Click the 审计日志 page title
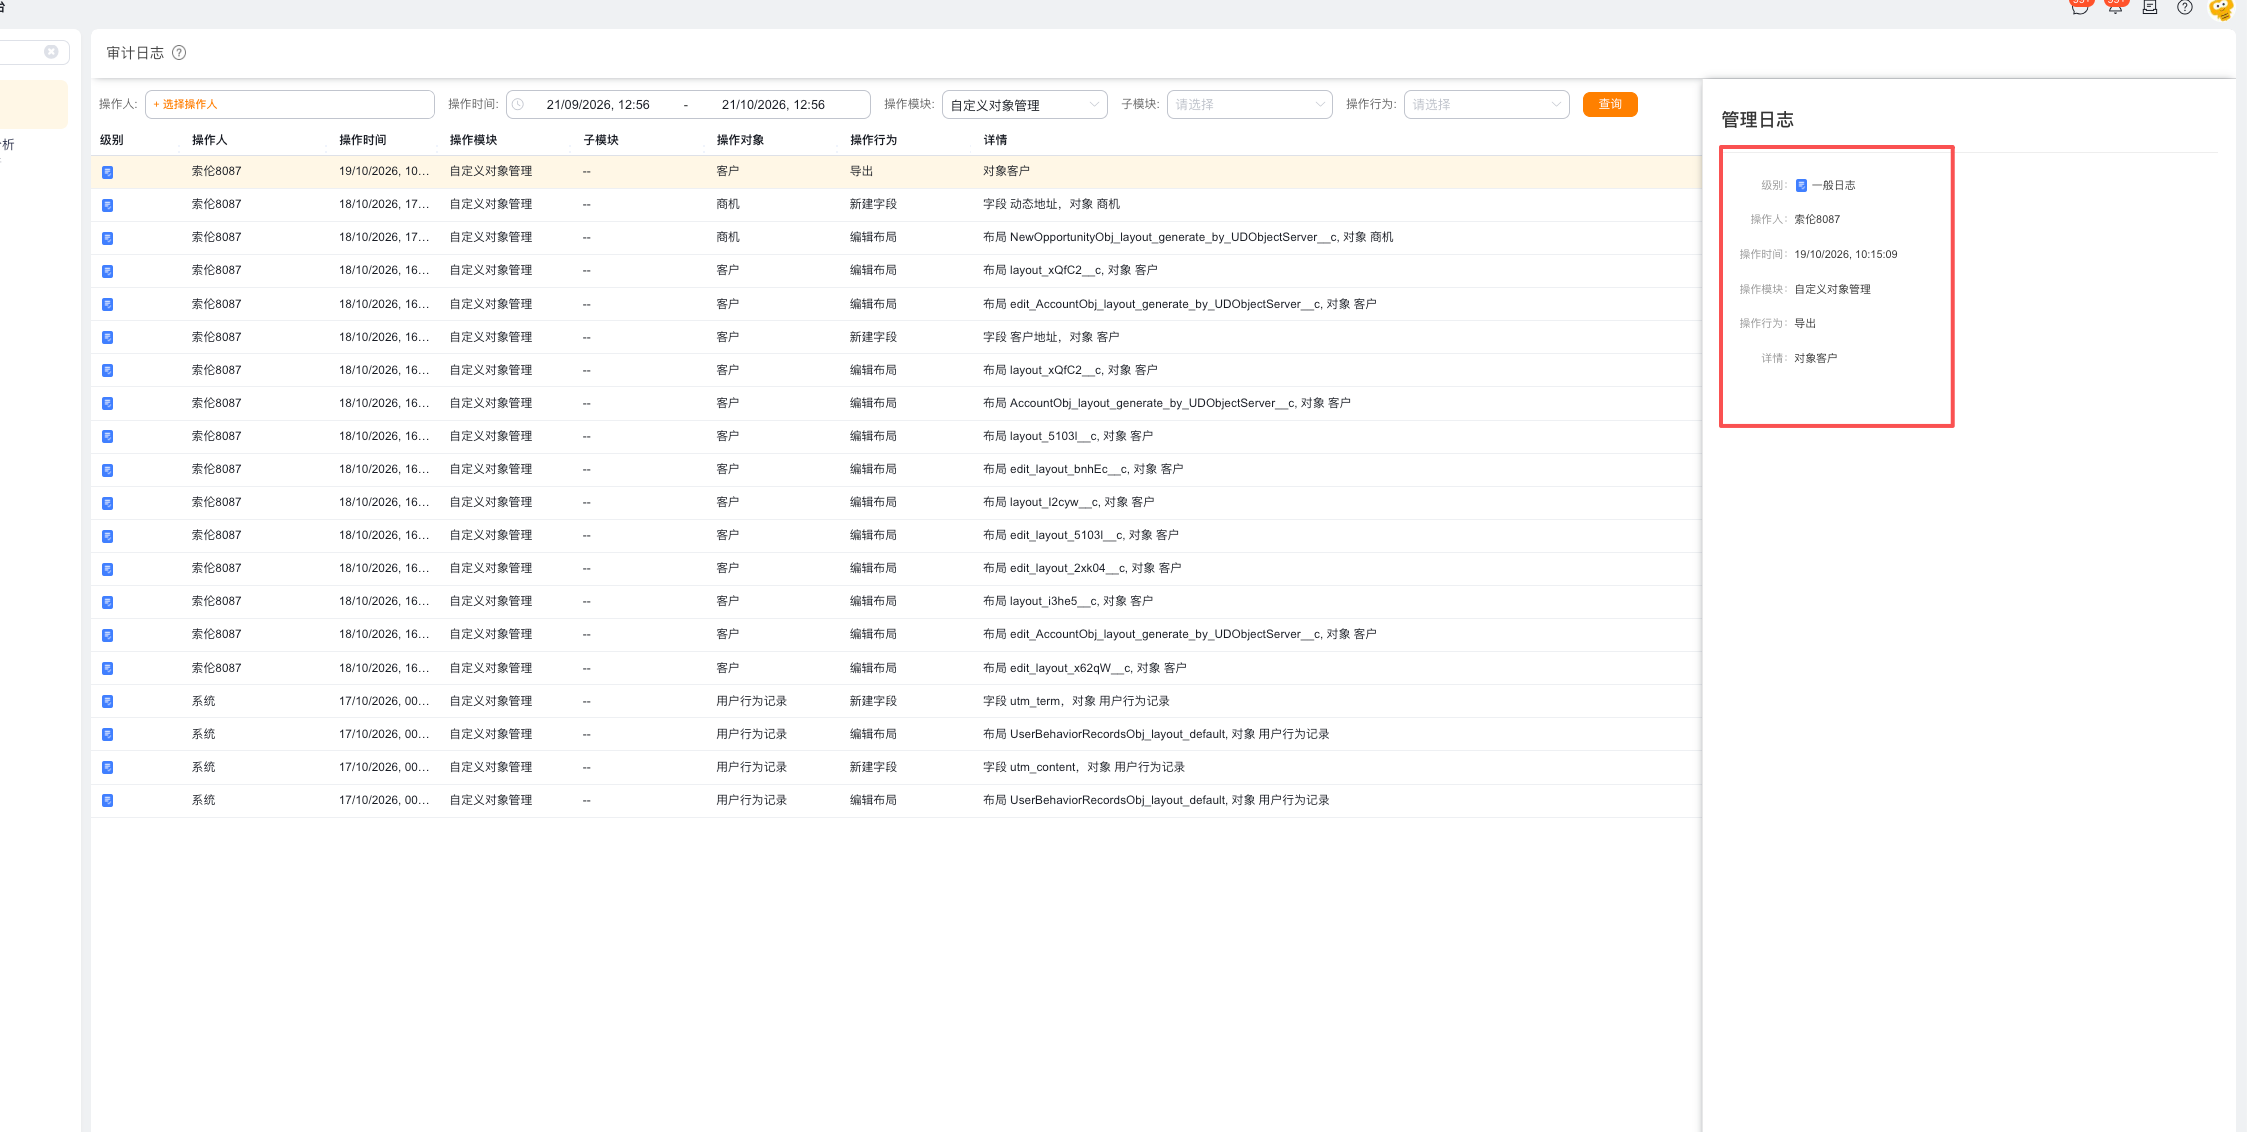Image resolution: width=2247 pixels, height=1132 pixels. point(135,53)
